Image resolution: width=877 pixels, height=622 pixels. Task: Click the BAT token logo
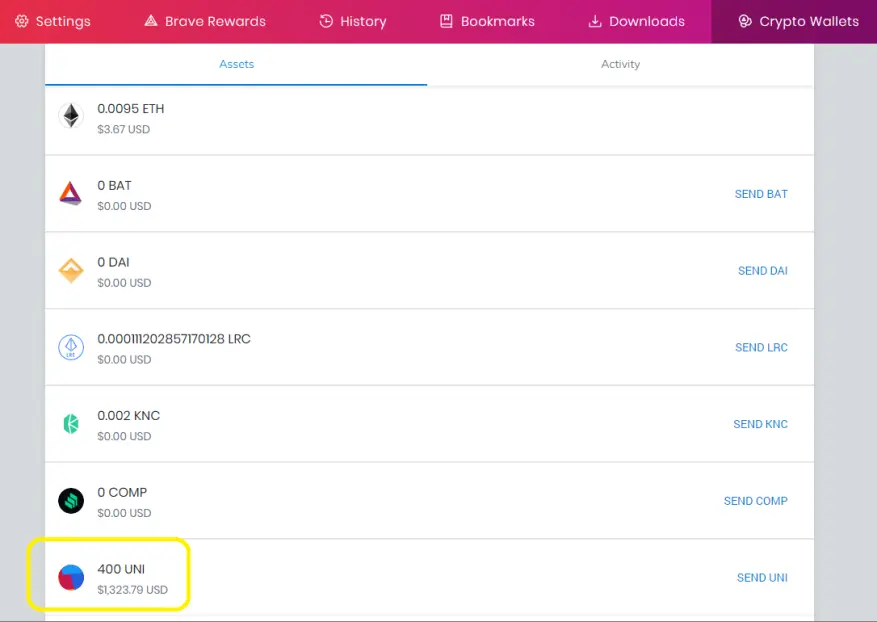71,194
